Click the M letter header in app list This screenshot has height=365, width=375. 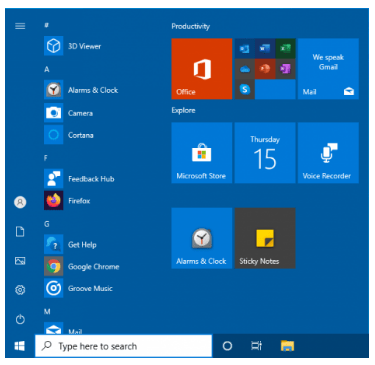pyautogui.click(x=47, y=312)
